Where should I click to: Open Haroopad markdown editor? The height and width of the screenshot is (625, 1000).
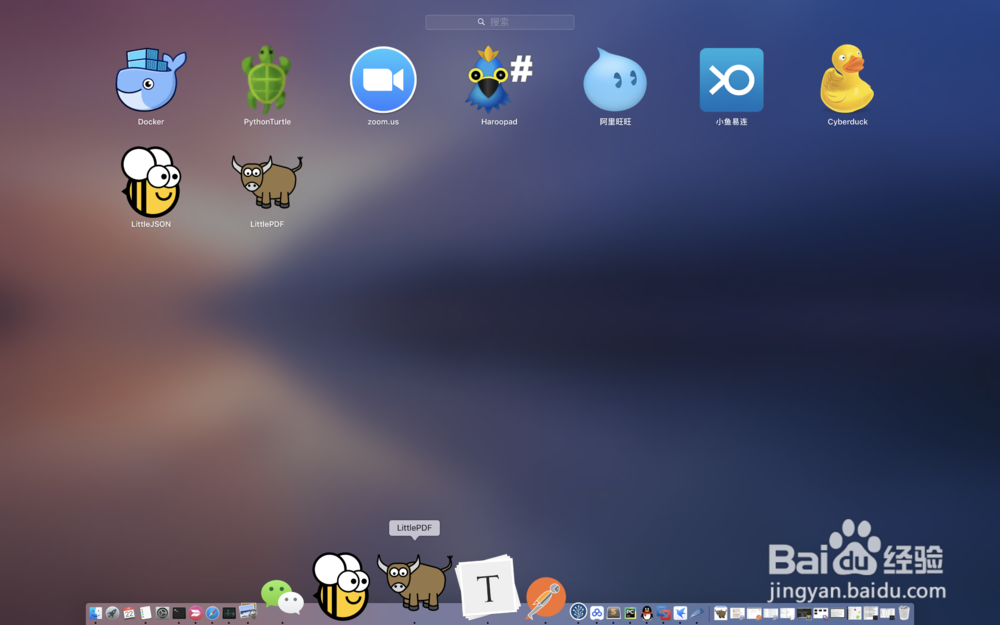click(x=499, y=80)
